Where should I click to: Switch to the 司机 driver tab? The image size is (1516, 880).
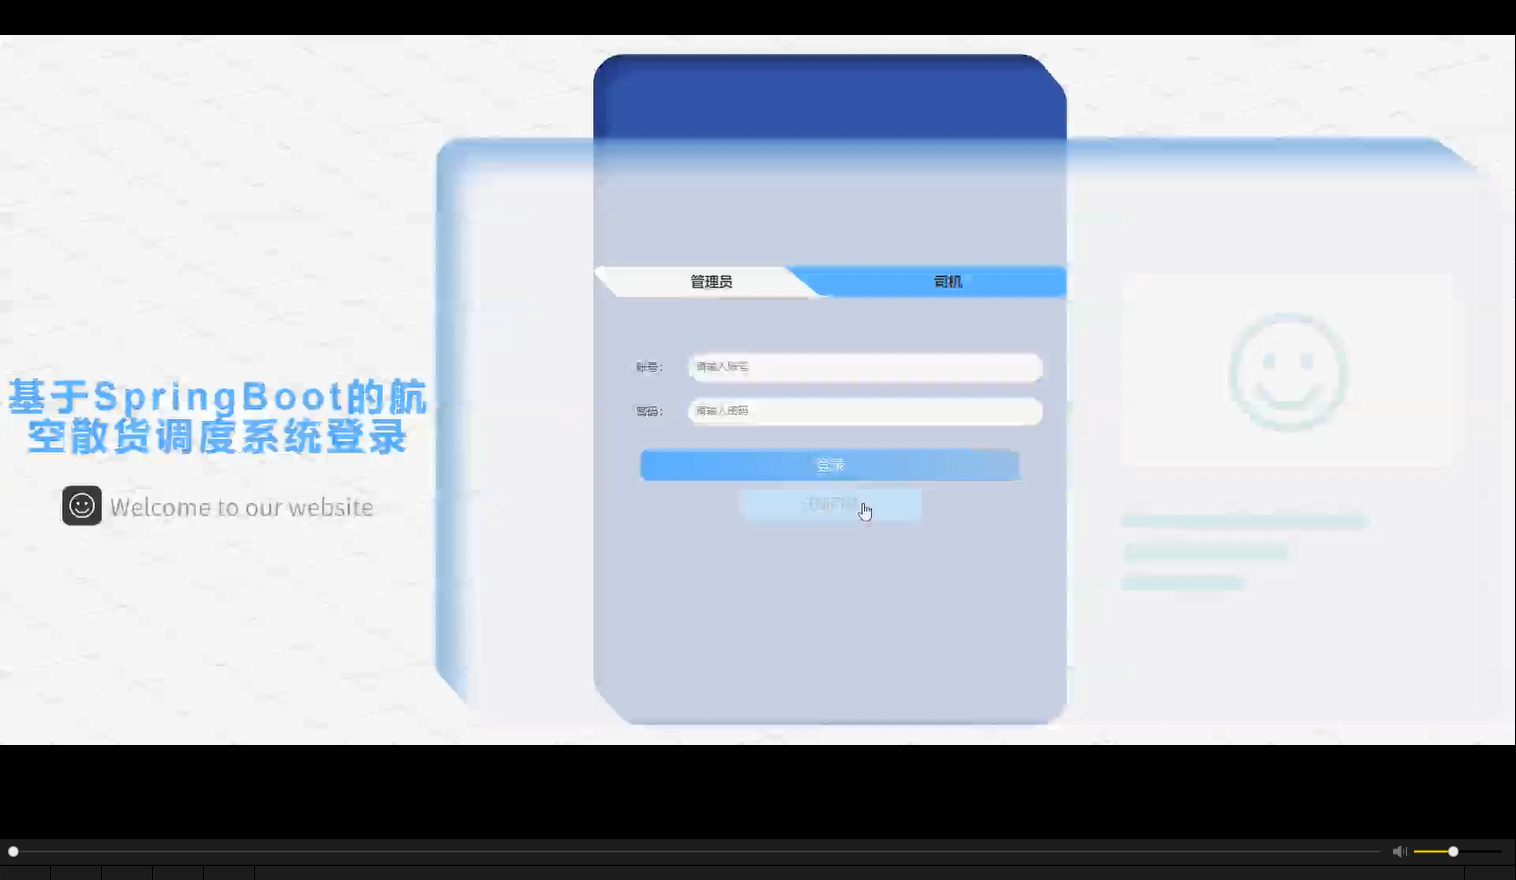[x=946, y=281]
